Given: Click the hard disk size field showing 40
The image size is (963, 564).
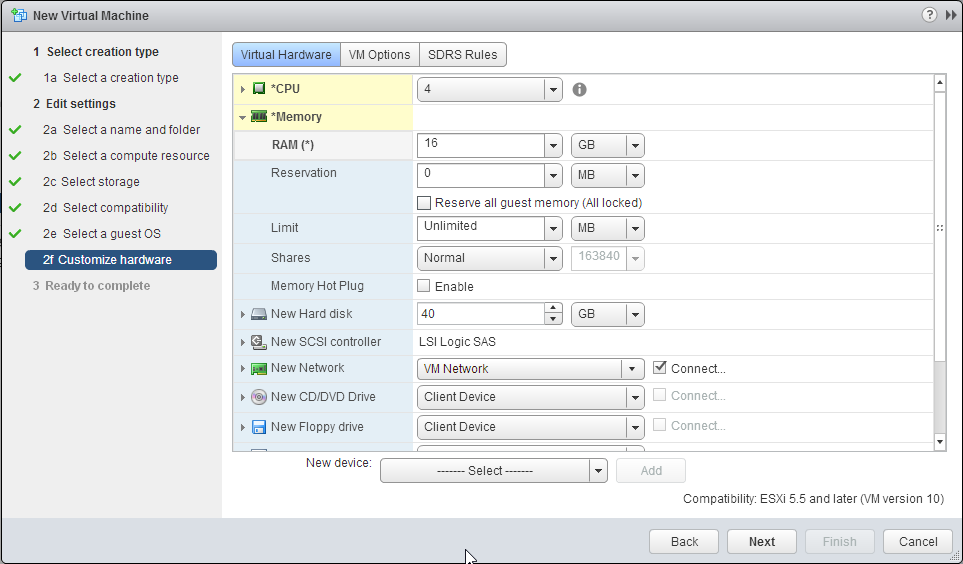Looking at the screenshot, I should tap(481, 314).
